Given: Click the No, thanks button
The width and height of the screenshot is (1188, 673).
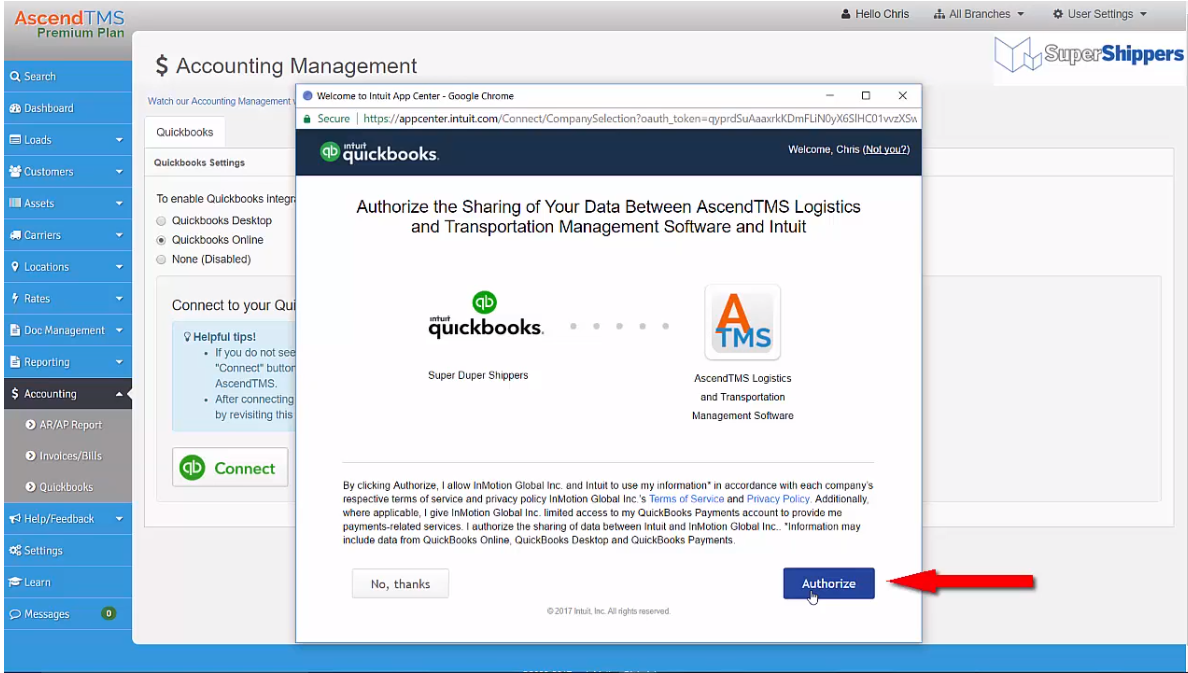Looking at the screenshot, I should coord(400,584).
